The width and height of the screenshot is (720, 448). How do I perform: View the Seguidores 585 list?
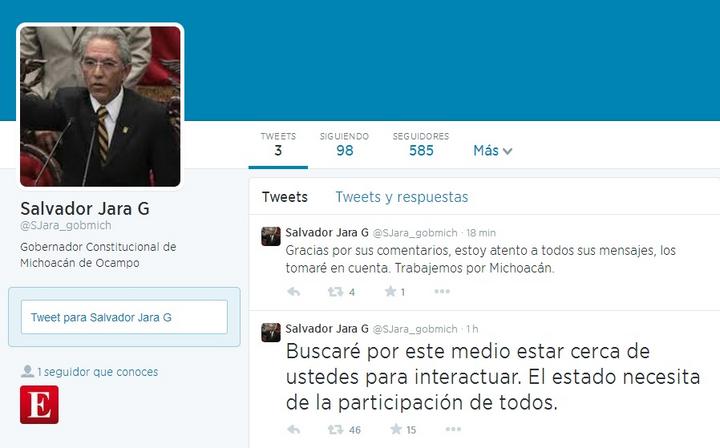click(421, 145)
